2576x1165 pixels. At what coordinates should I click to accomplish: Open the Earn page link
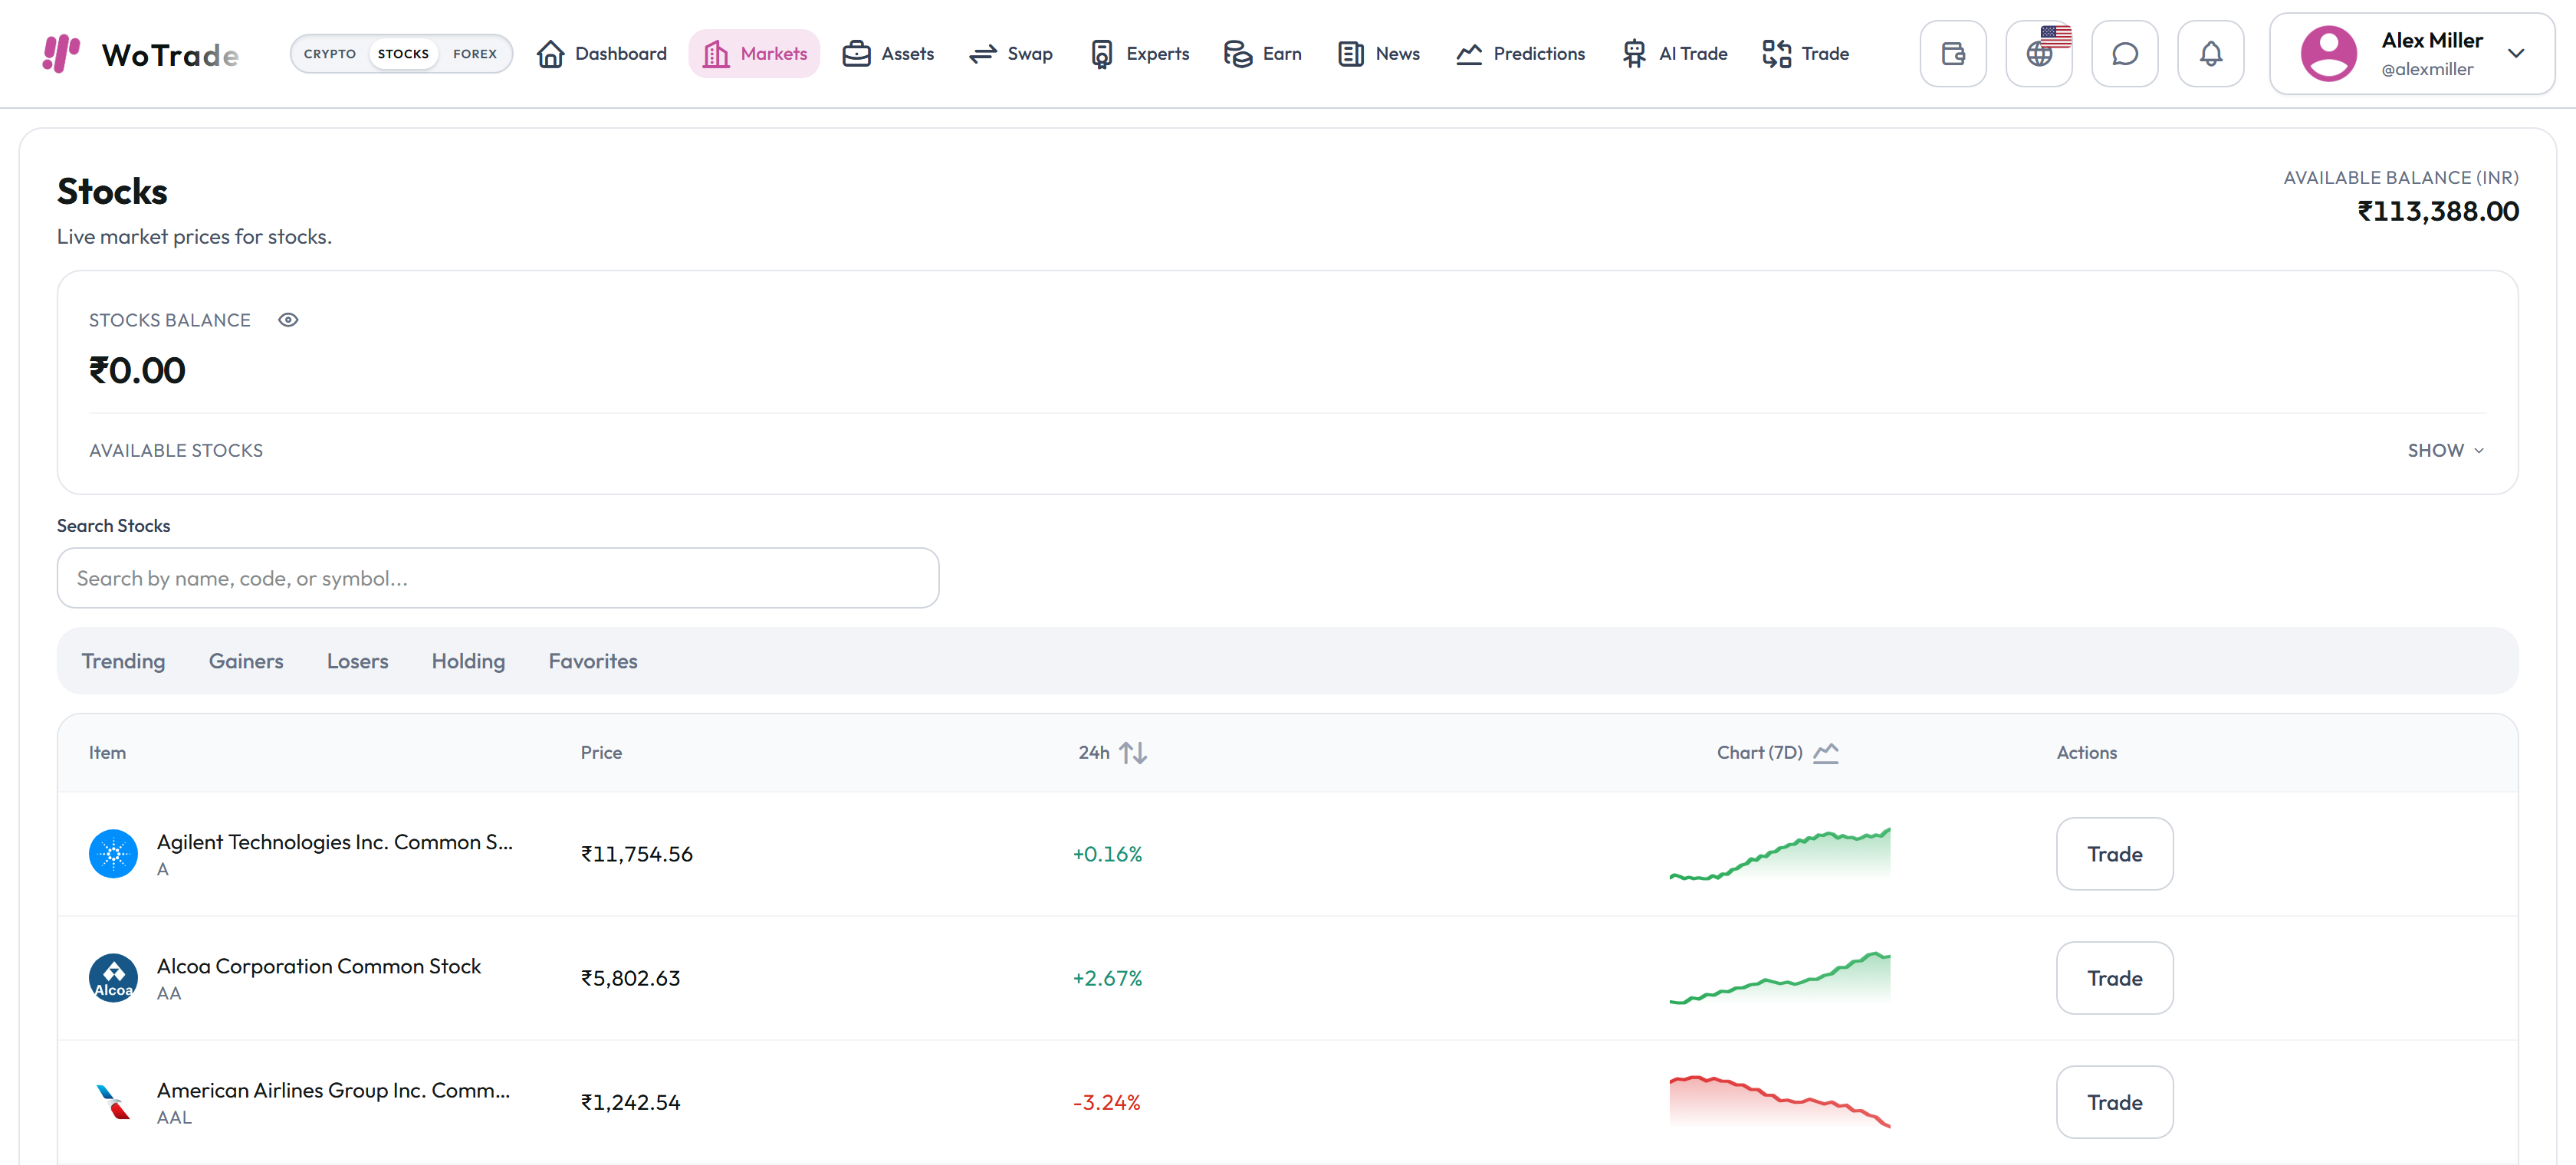pyautogui.click(x=1263, y=54)
